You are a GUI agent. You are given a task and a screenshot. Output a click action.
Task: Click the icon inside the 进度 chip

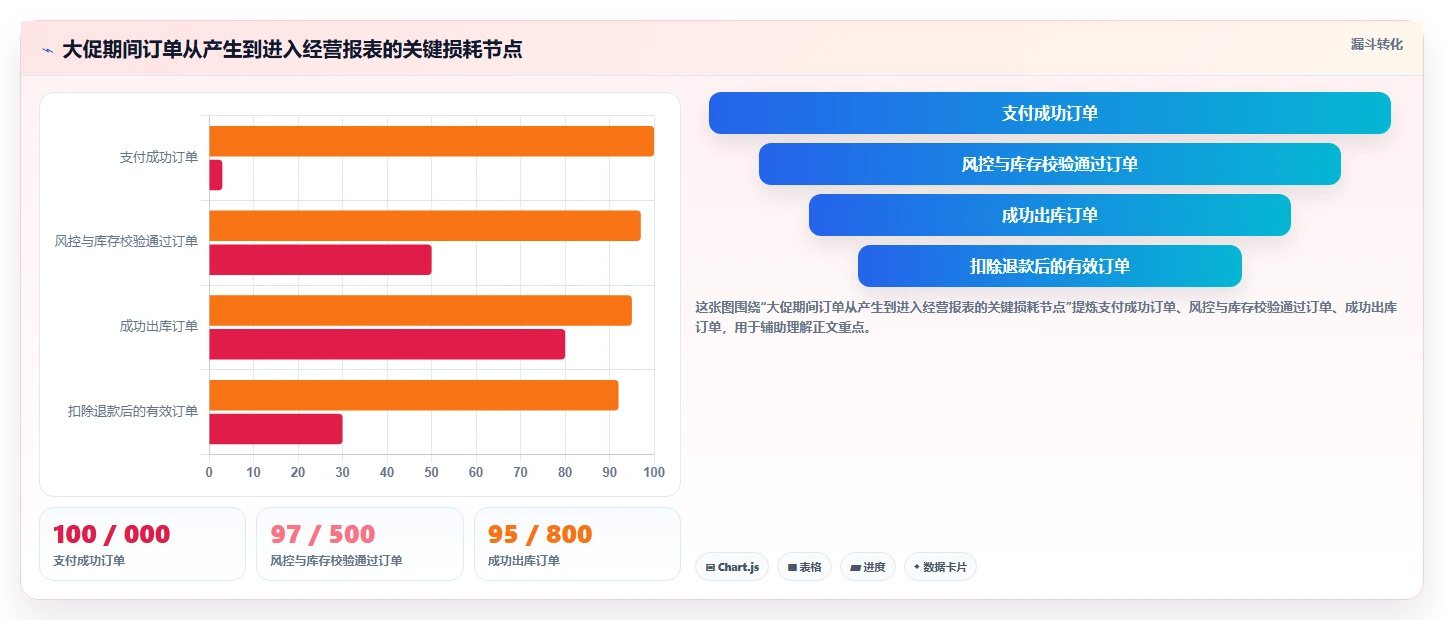point(855,567)
